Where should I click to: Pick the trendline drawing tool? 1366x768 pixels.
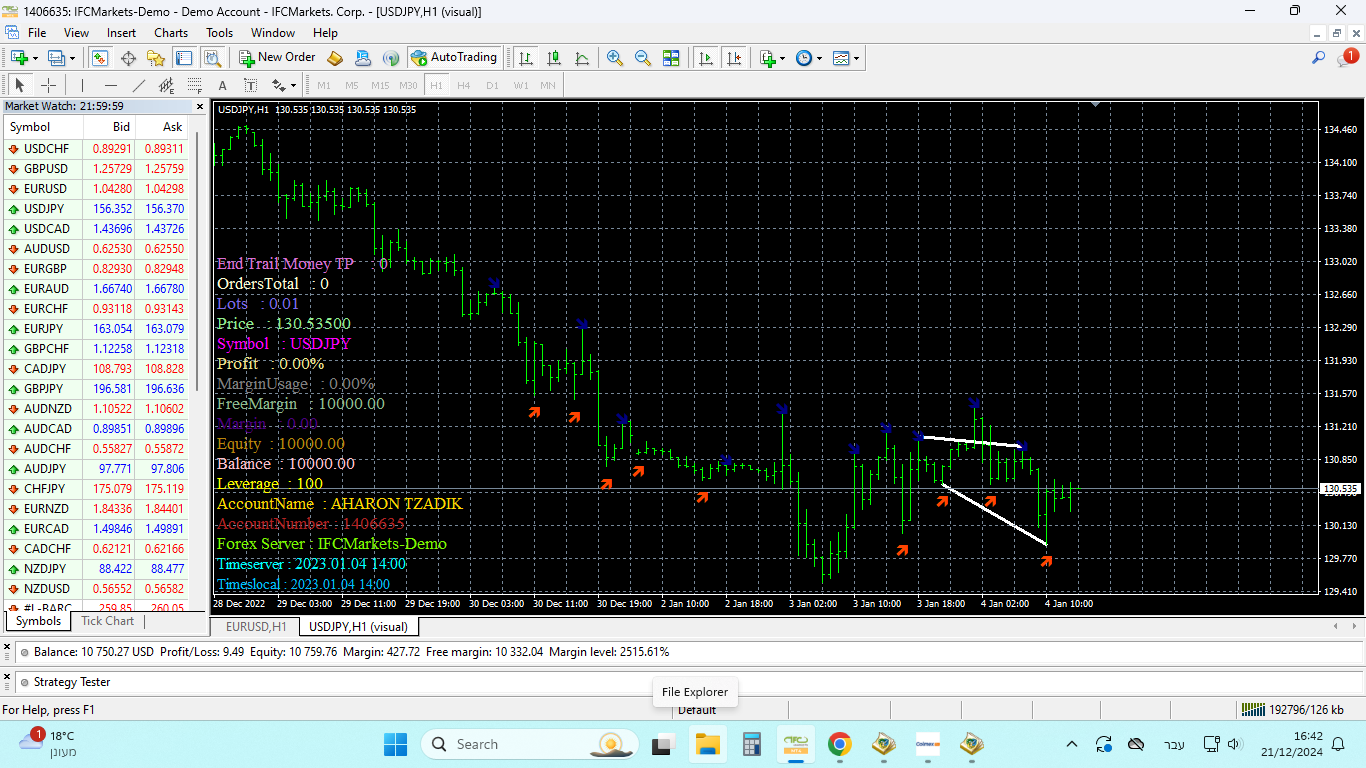coord(139,85)
